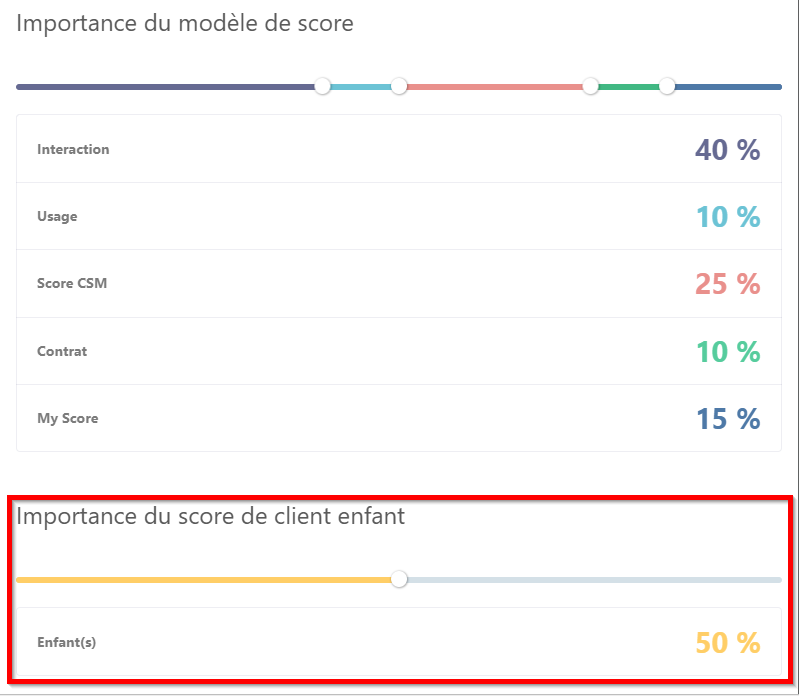Select the Score CSM row label
This screenshot has width=799, height=696.
tap(72, 284)
